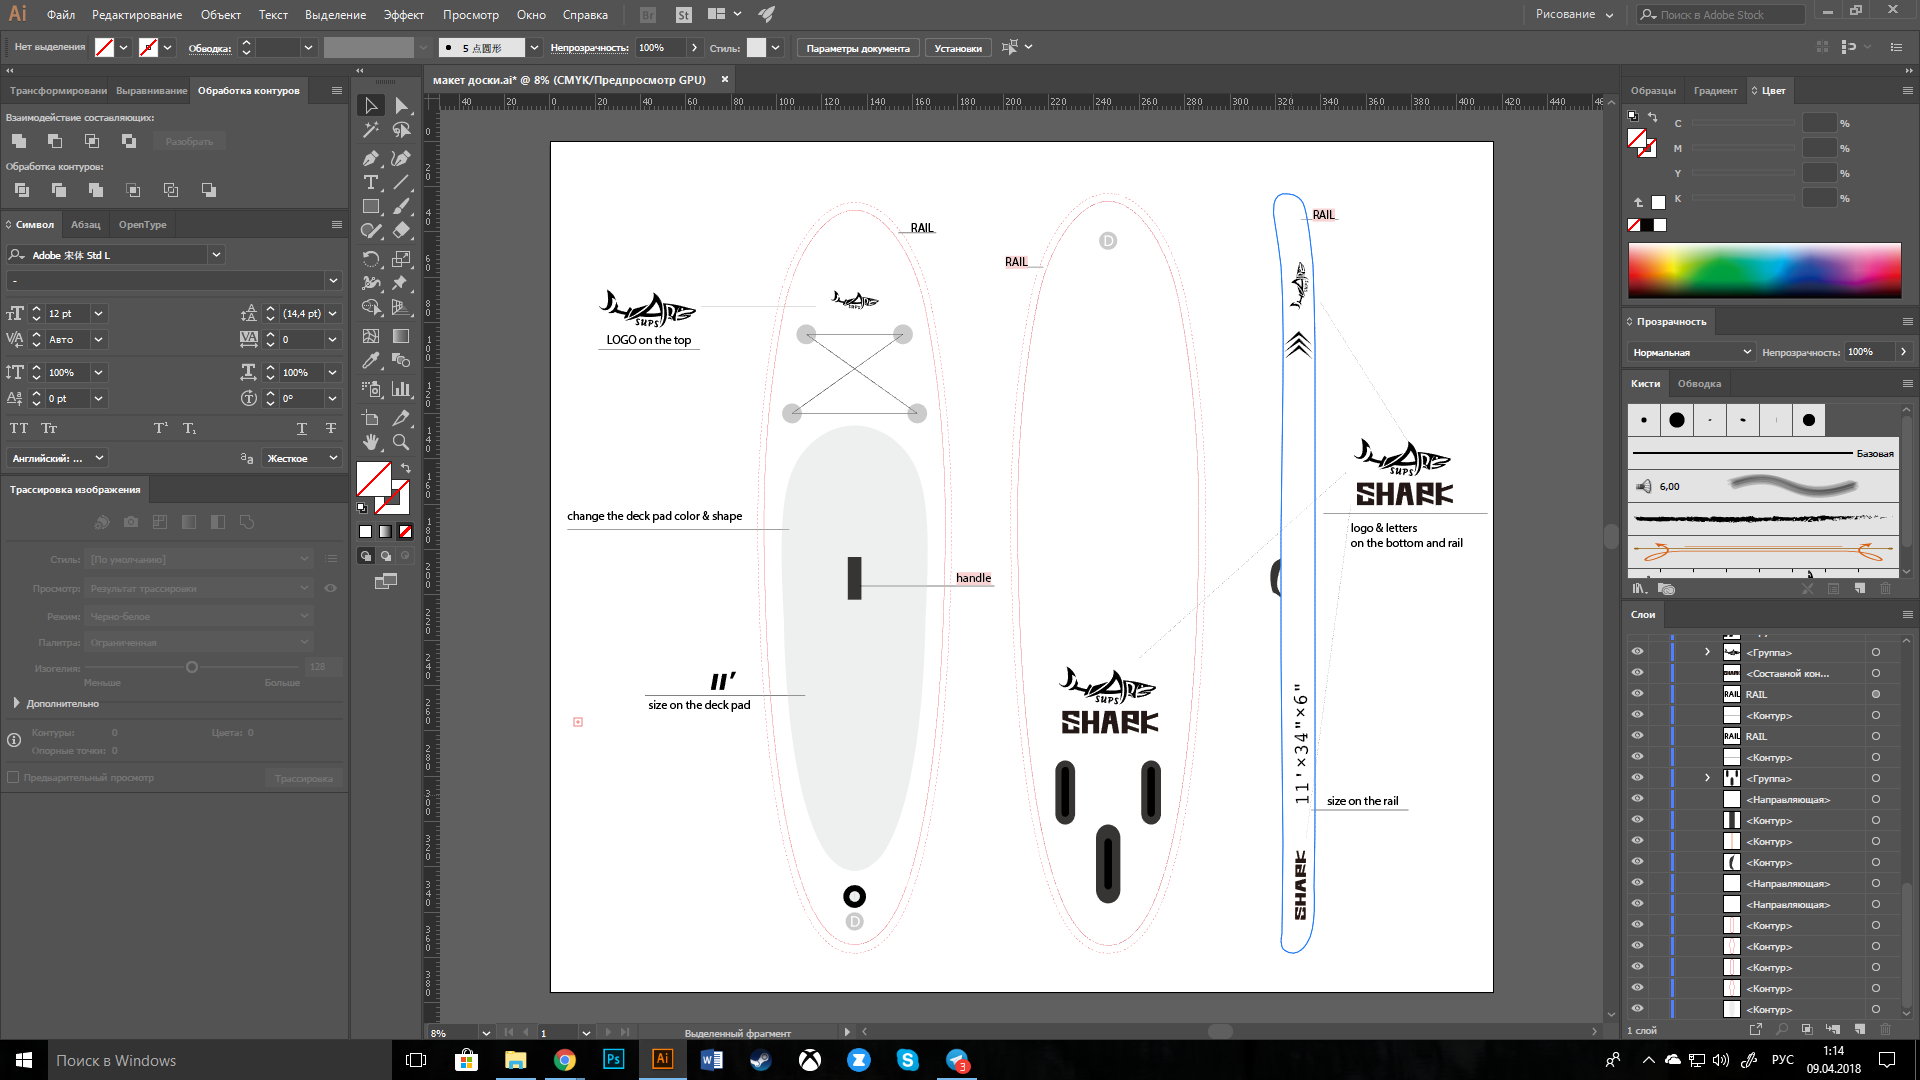Swap fill and stroke colors arrow
Screen dimensions: 1920x1080
[x=406, y=468]
